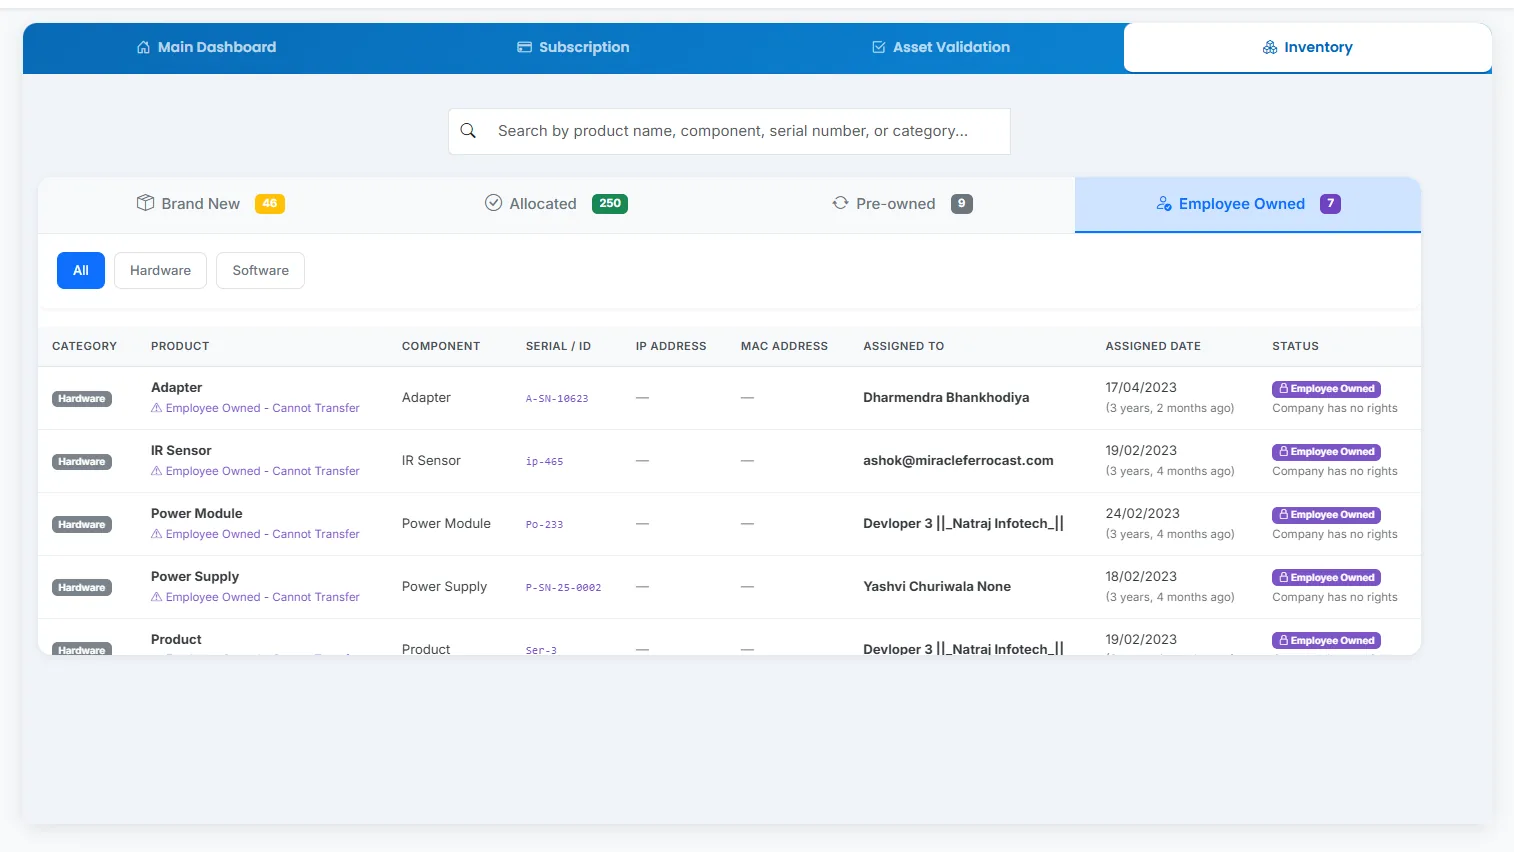
Task: Click assignee Dharmendra Bhankhodiya
Action: click(946, 398)
